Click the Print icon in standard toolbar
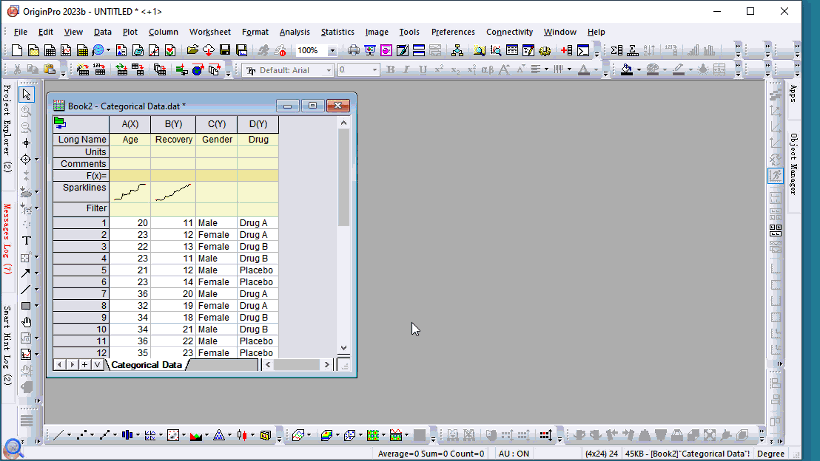This screenshot has height=461, width=820. point(354,50)
